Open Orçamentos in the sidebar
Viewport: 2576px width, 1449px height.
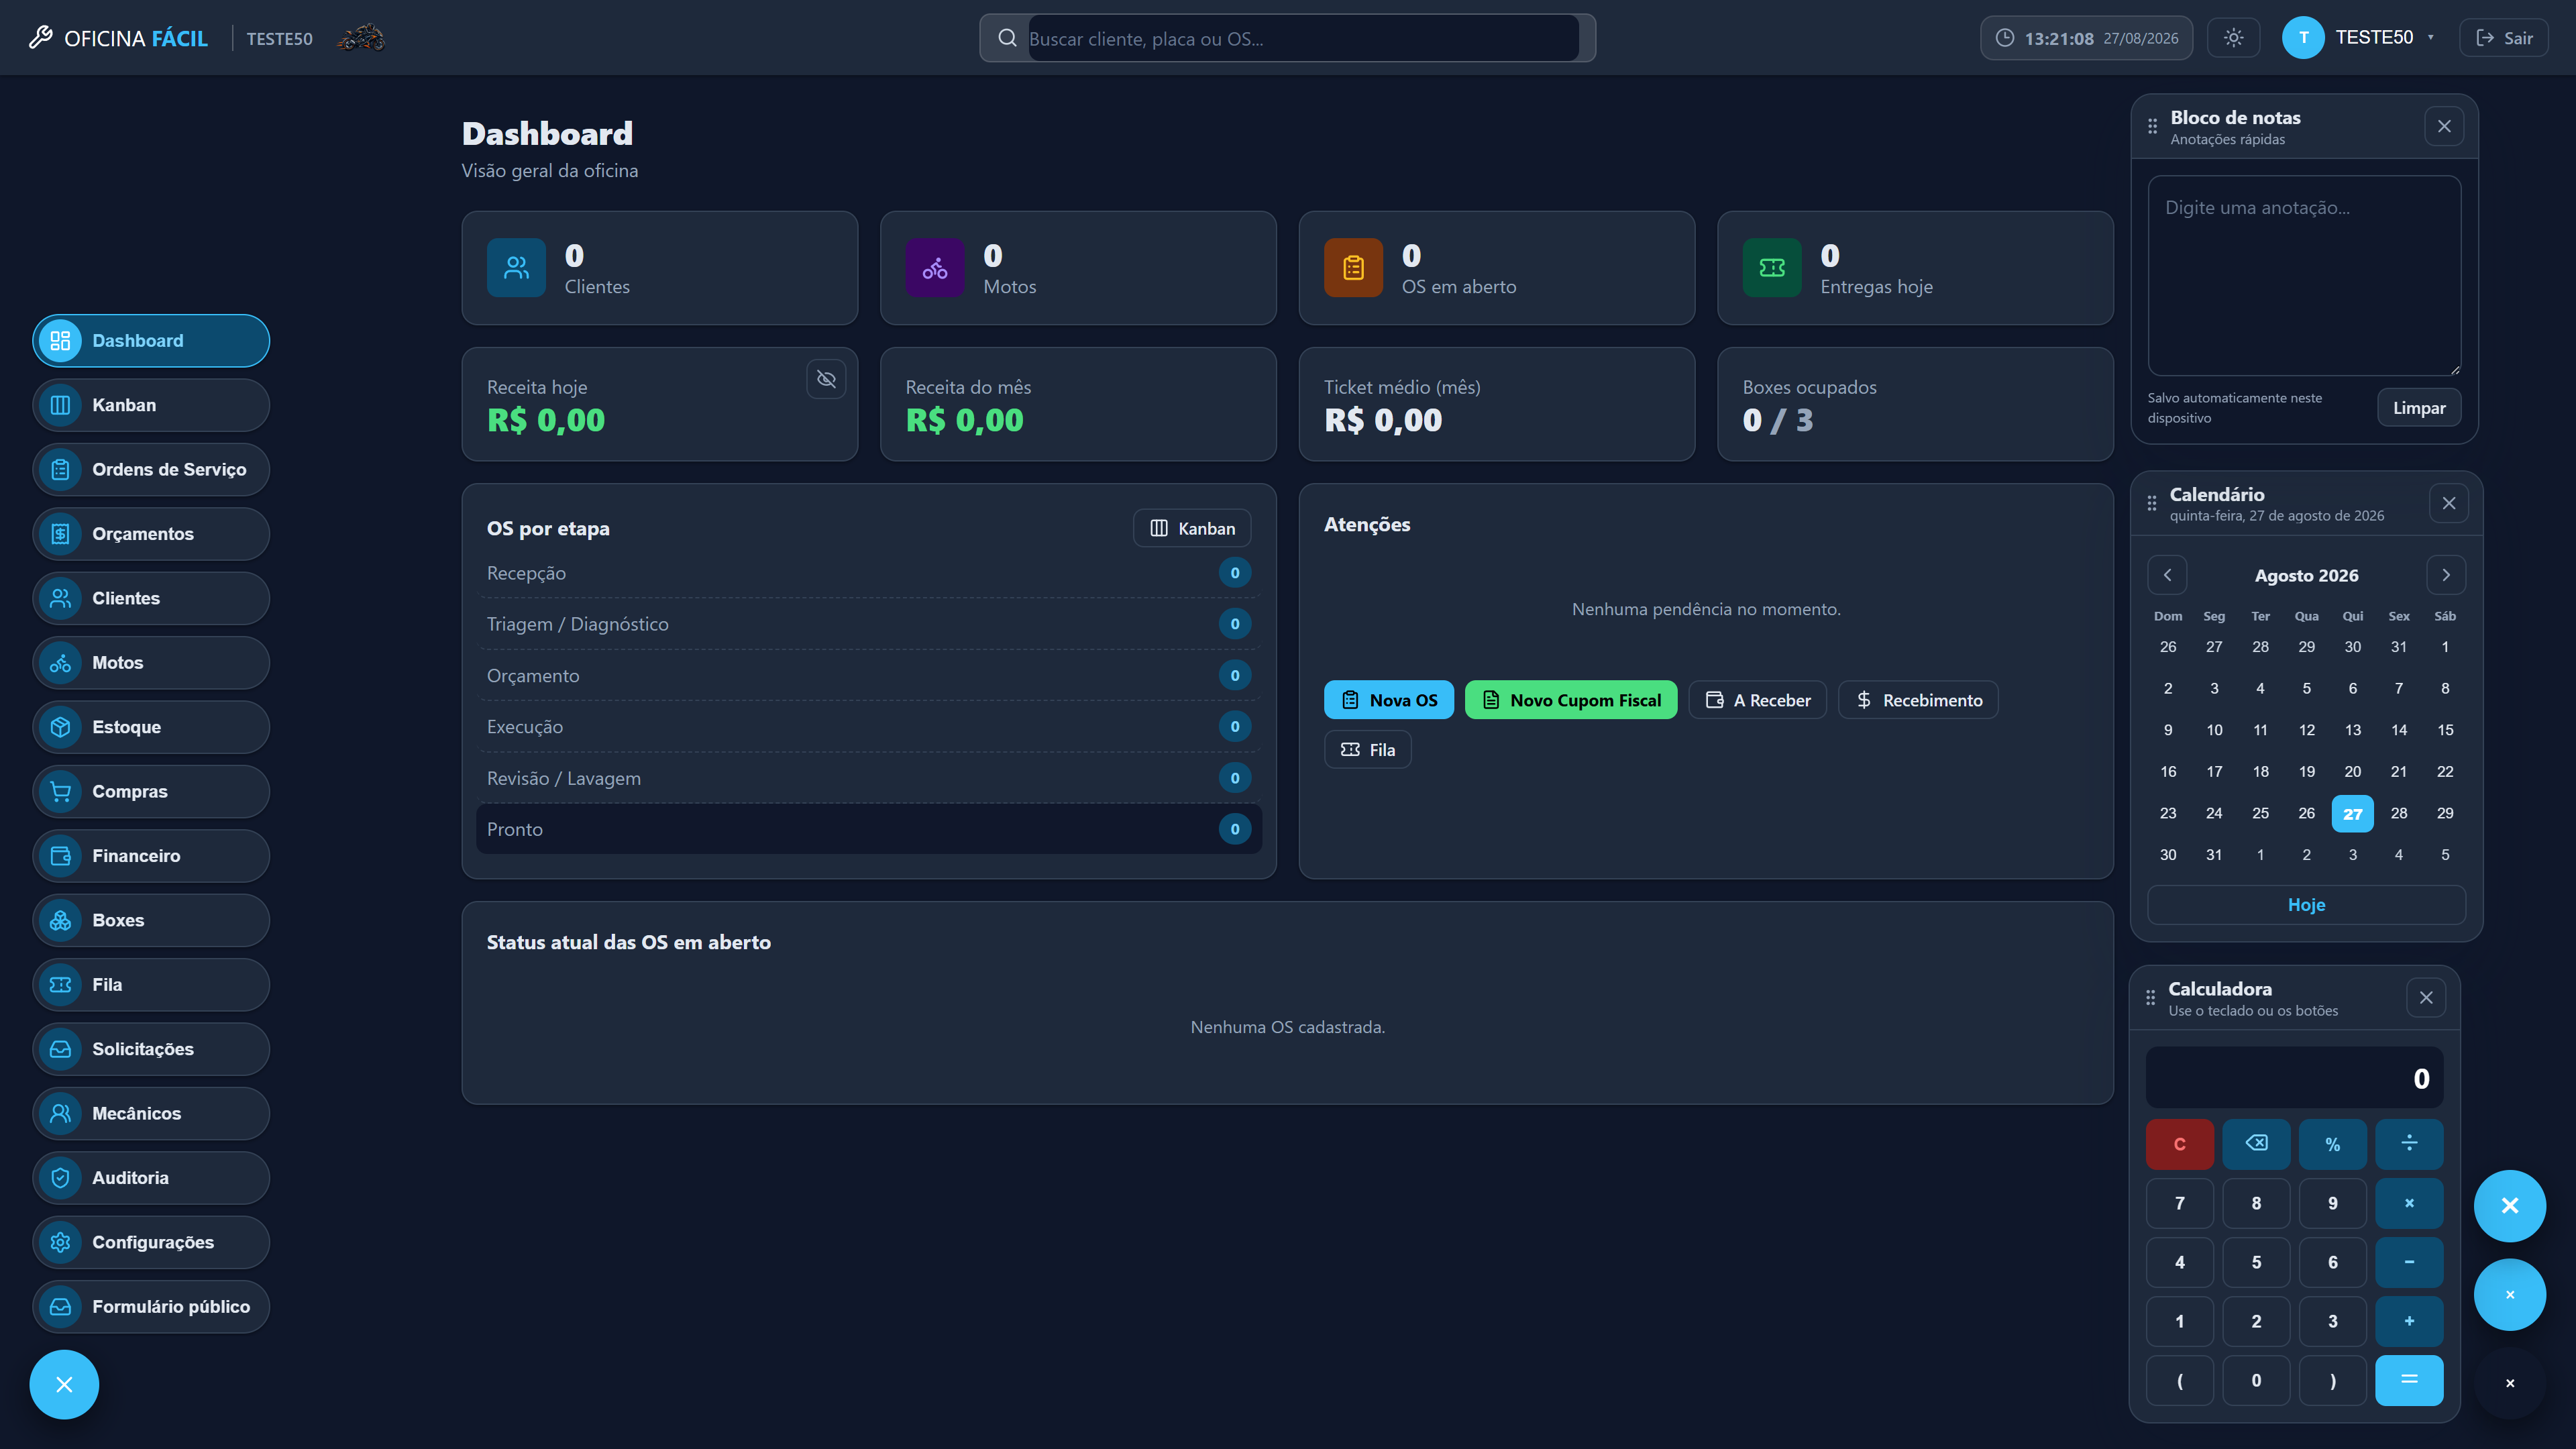click(151, 534)
